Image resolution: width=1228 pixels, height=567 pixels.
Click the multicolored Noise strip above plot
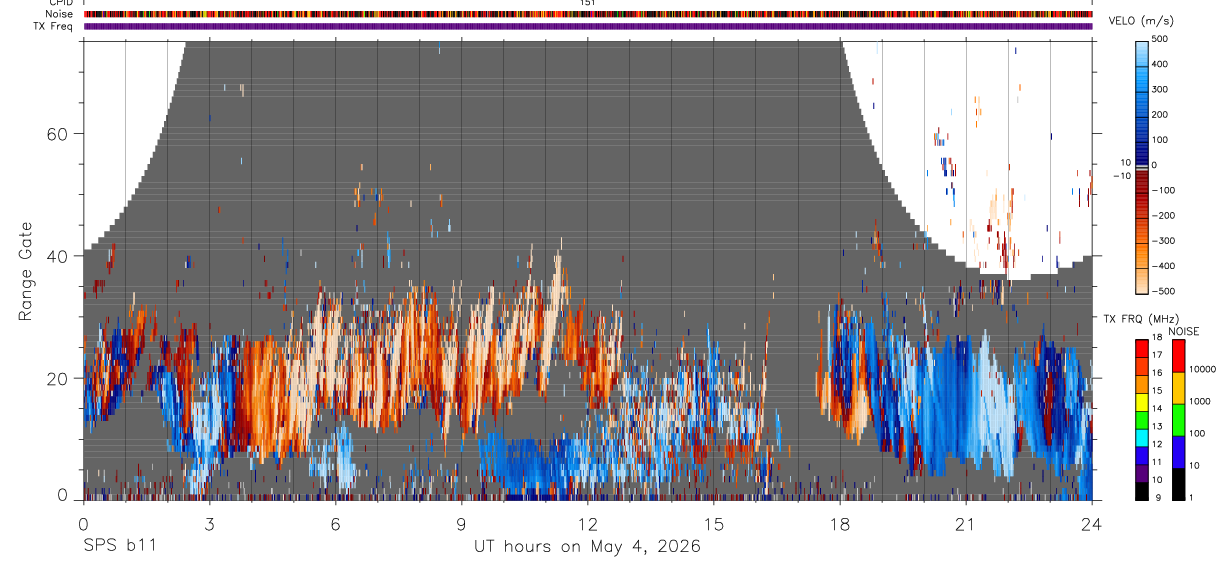click(x=588, y=14)
